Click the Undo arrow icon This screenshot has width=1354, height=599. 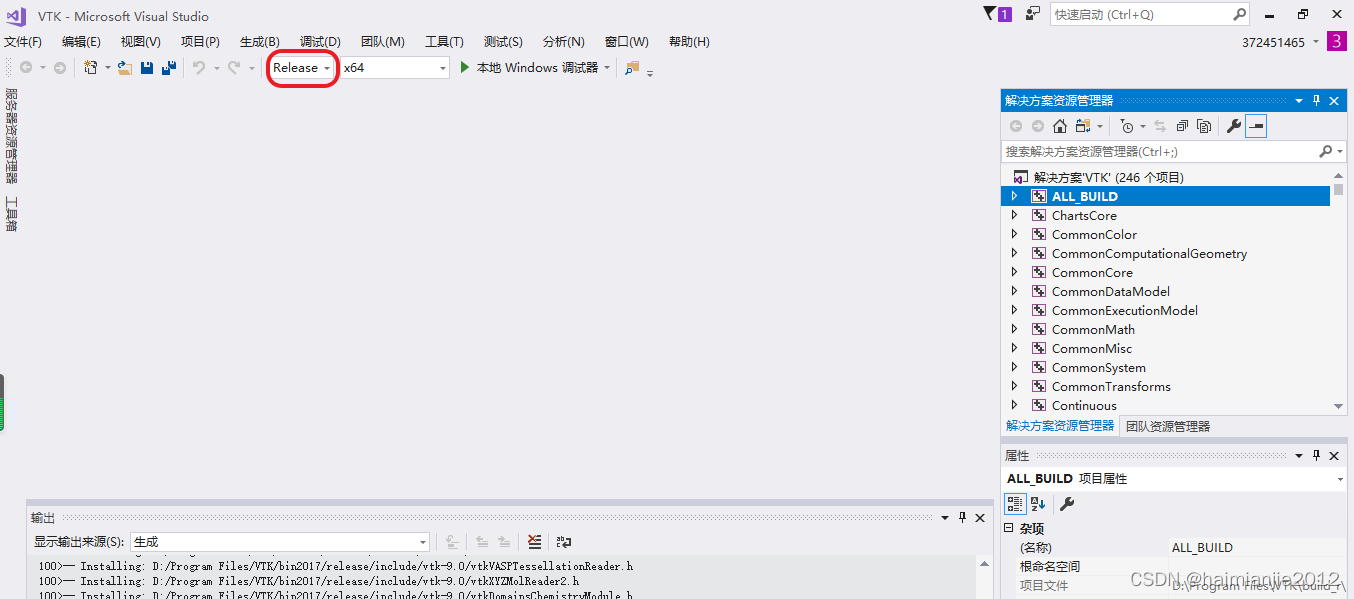199,68
